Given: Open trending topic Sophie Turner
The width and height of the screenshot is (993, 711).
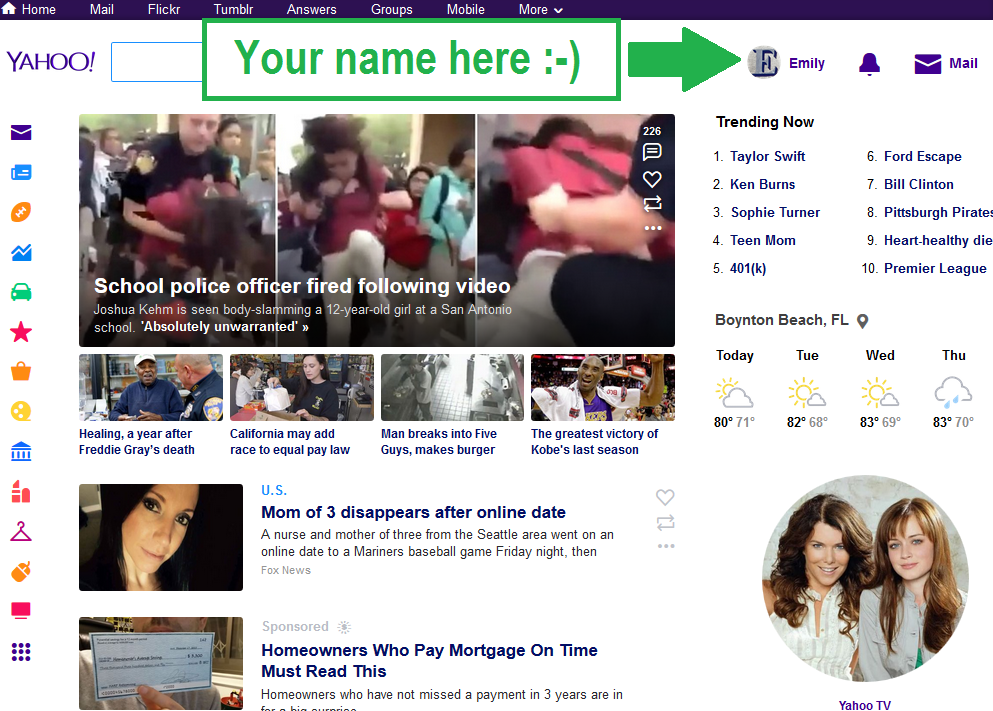Looking at the screenshot, I should click(775, 212).
